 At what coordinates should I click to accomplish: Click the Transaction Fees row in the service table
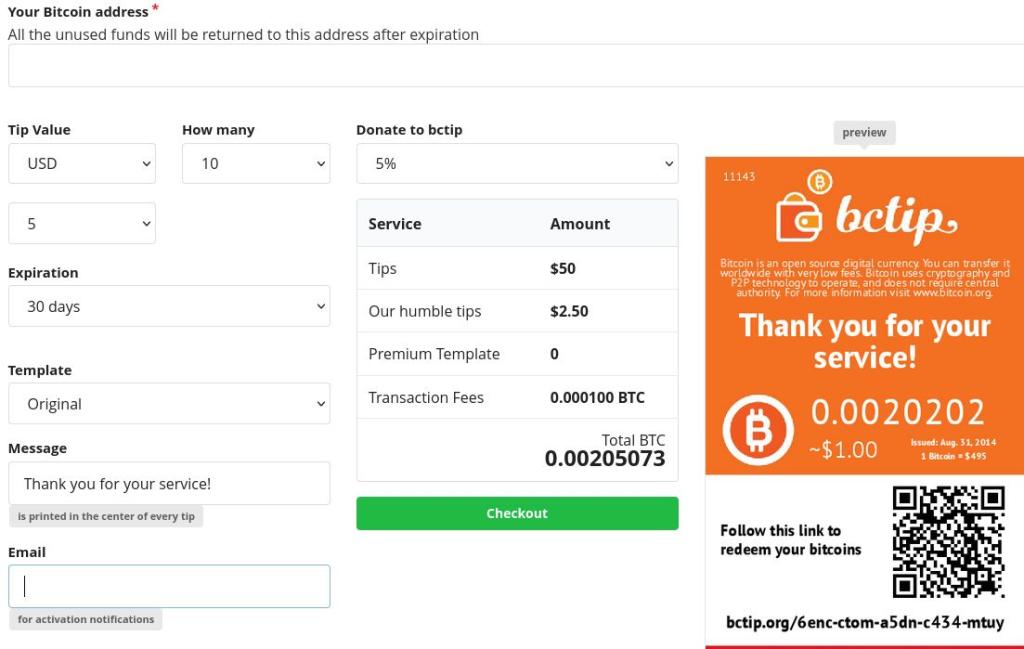(517, 397)
